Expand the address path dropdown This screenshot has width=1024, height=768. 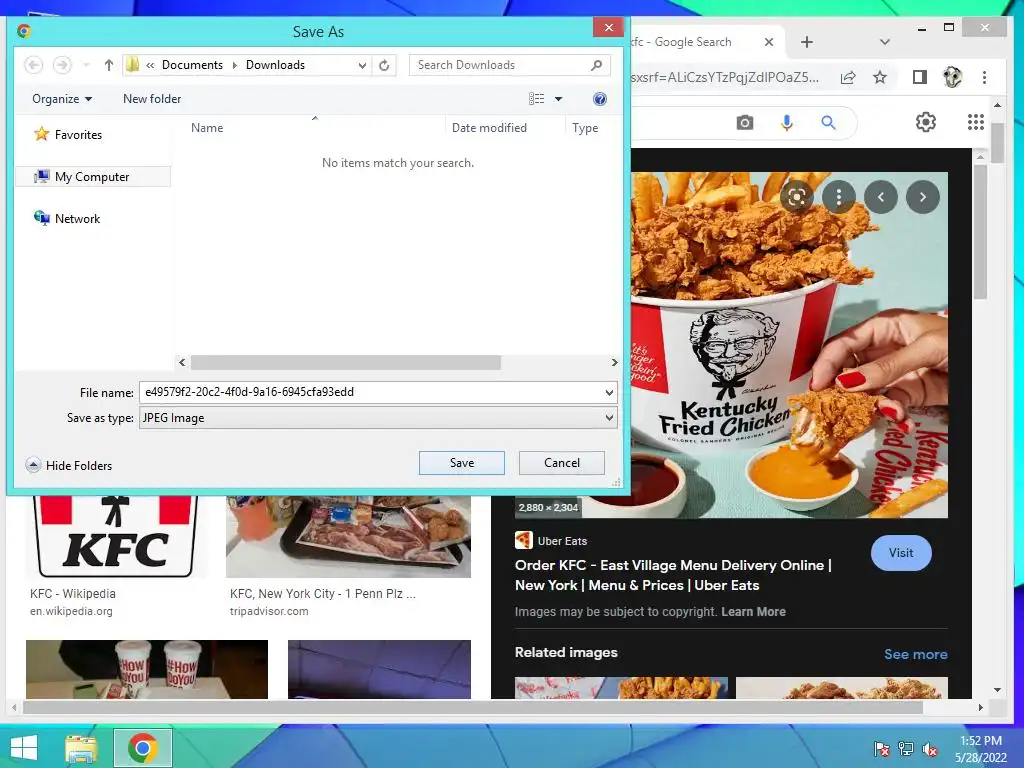point(362,65)
